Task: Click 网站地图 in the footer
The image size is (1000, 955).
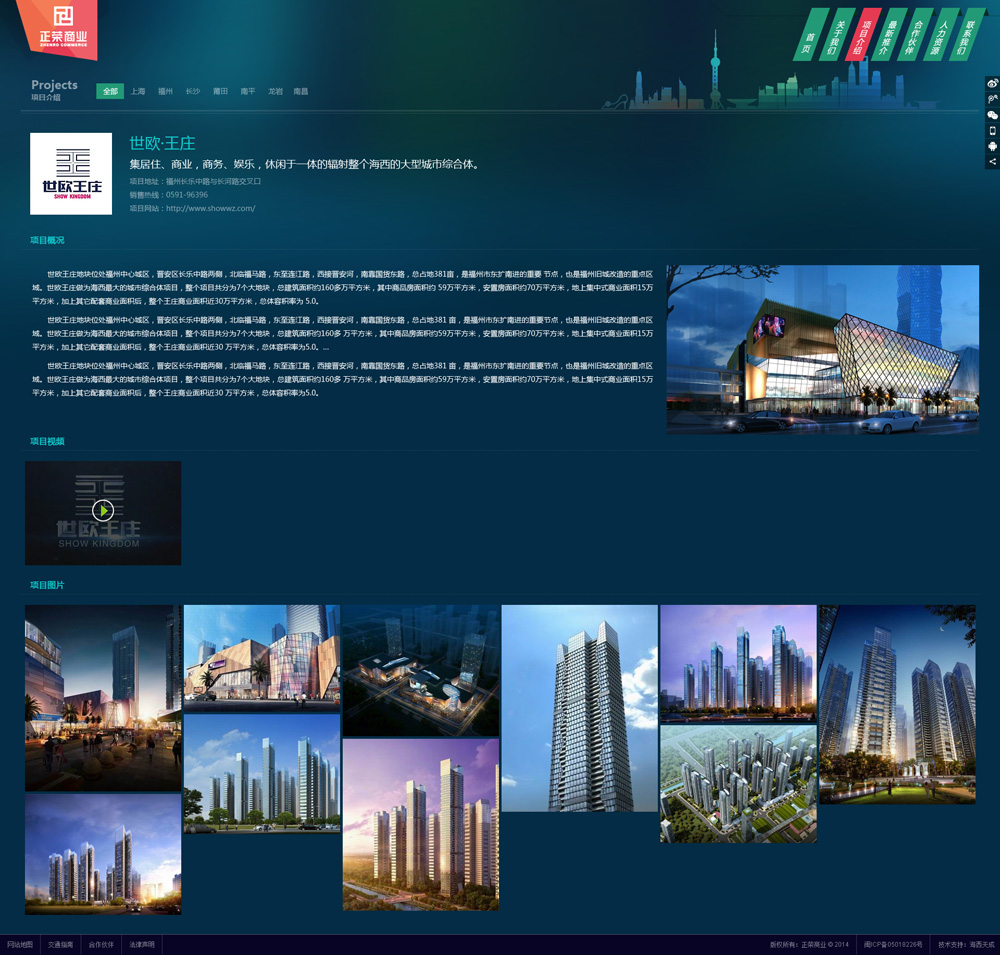Action: pos(20,944)
